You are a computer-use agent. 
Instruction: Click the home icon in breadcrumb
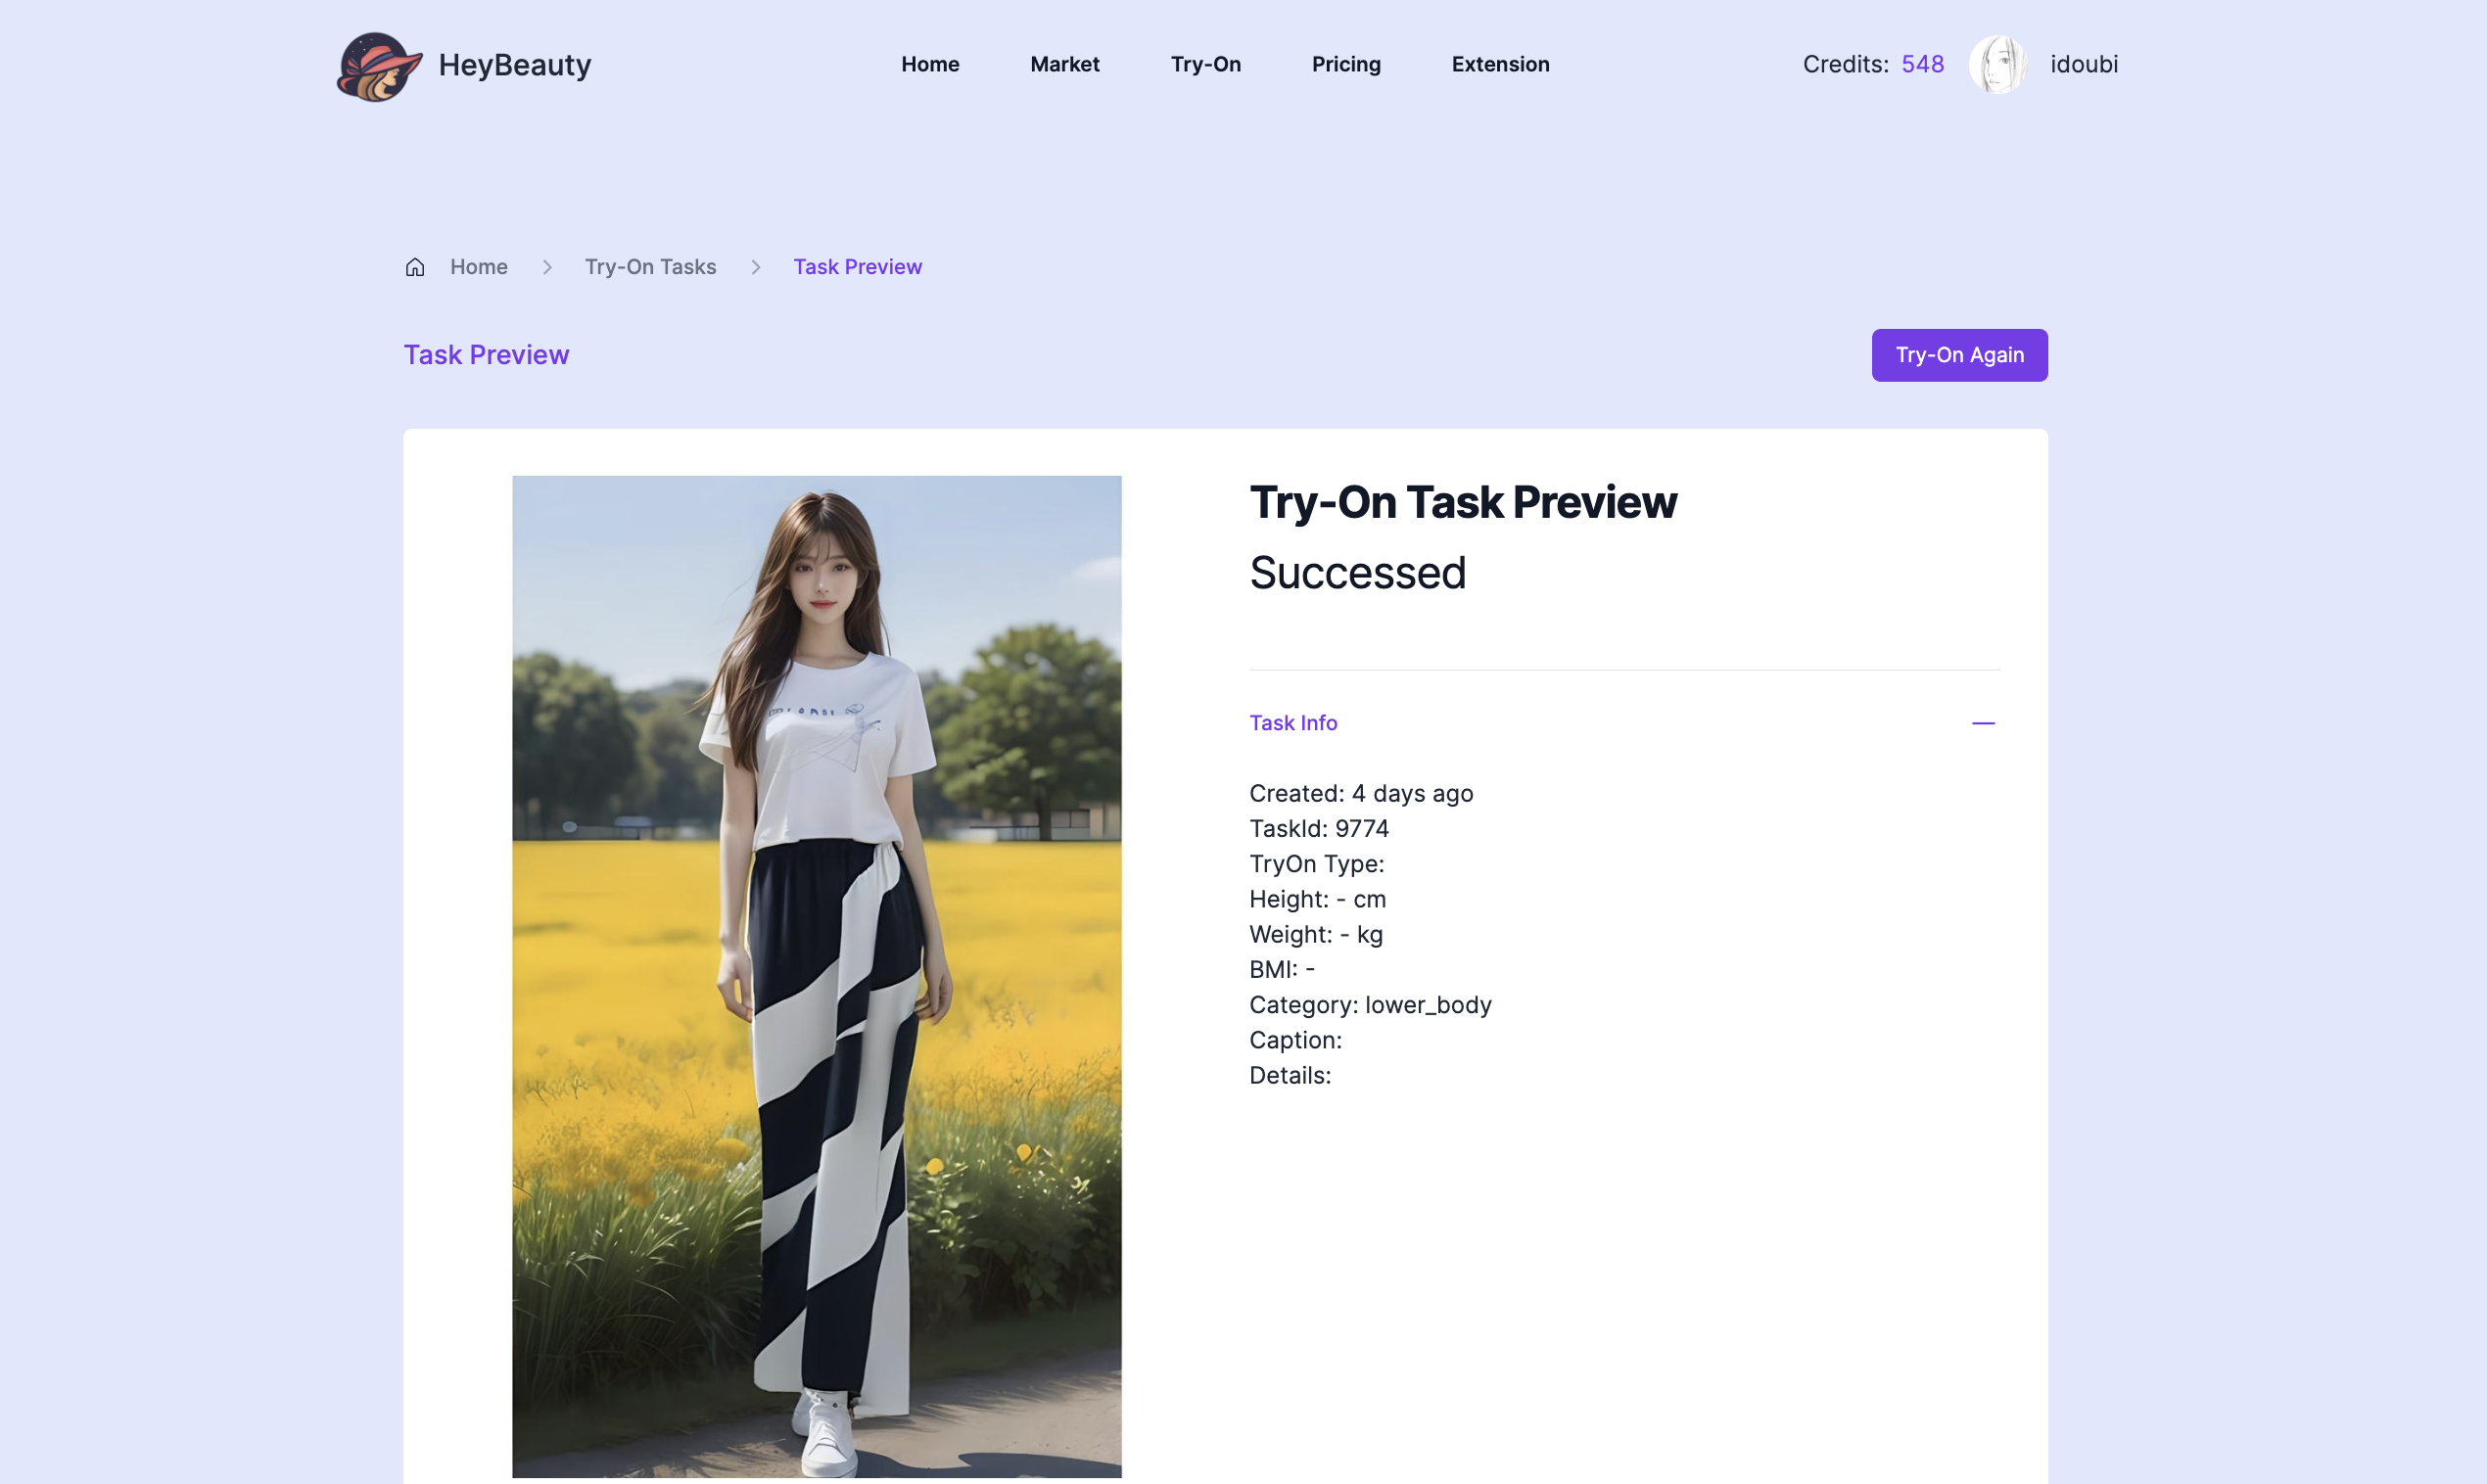click(x=415, y=267)
